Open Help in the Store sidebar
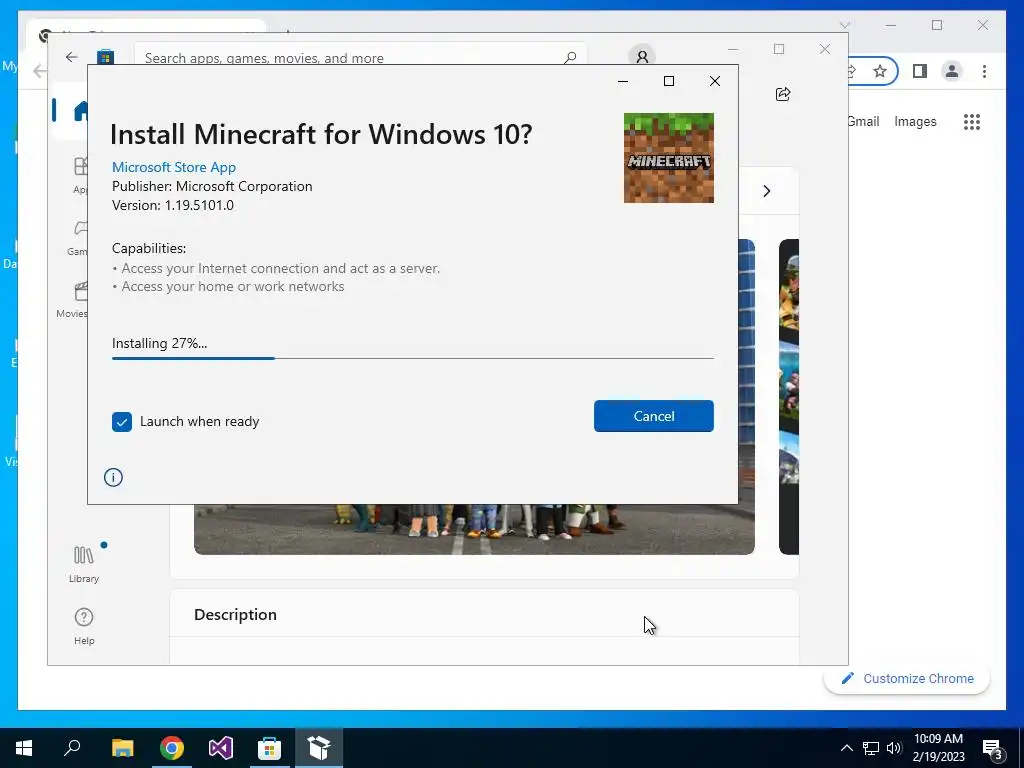The width and height of the screenshot is (1024, 768). [x=84, y=626]
